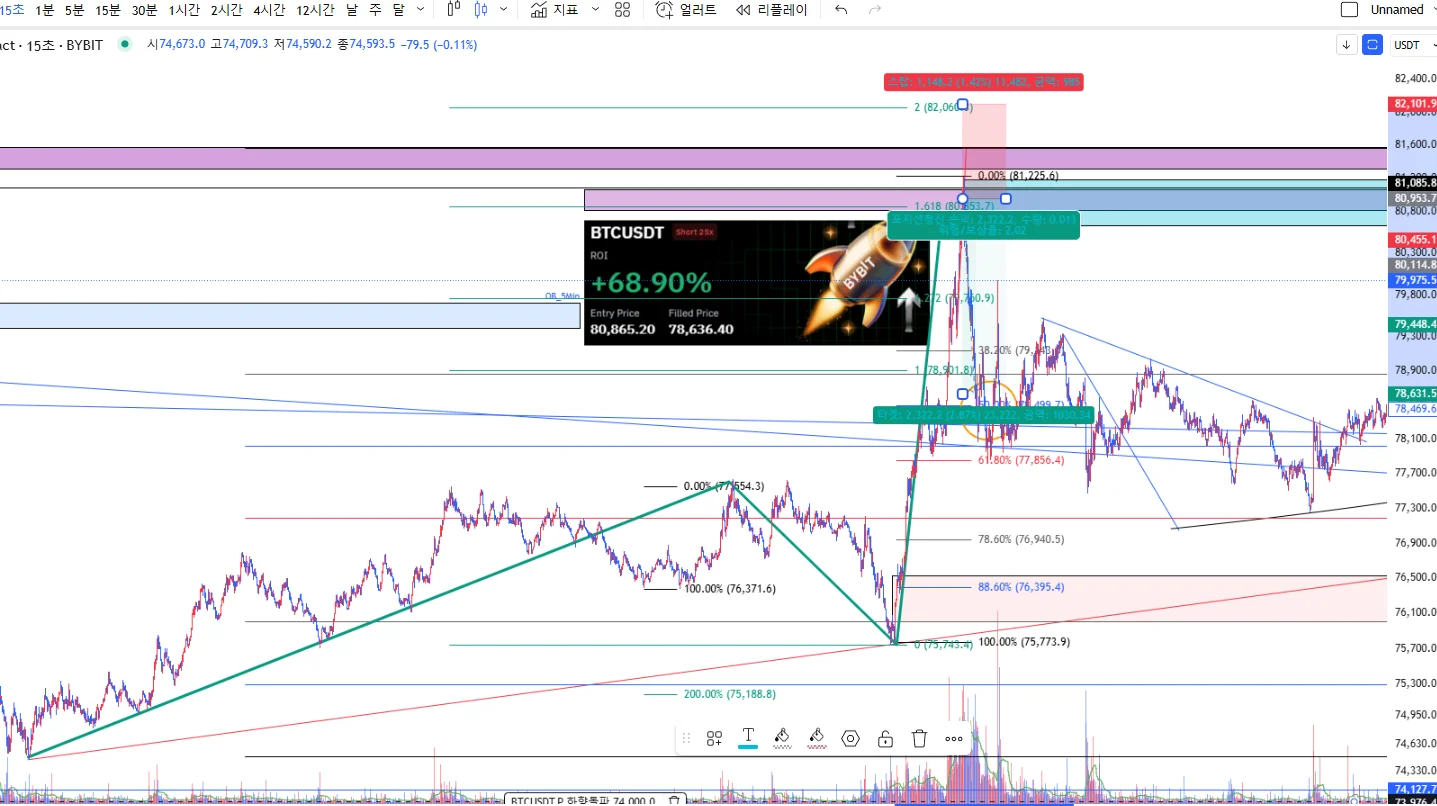Click the black 81,085.8 price scale label
Image resolution: width=1437 pixels, height=806 pixels.
point(1413,183)
